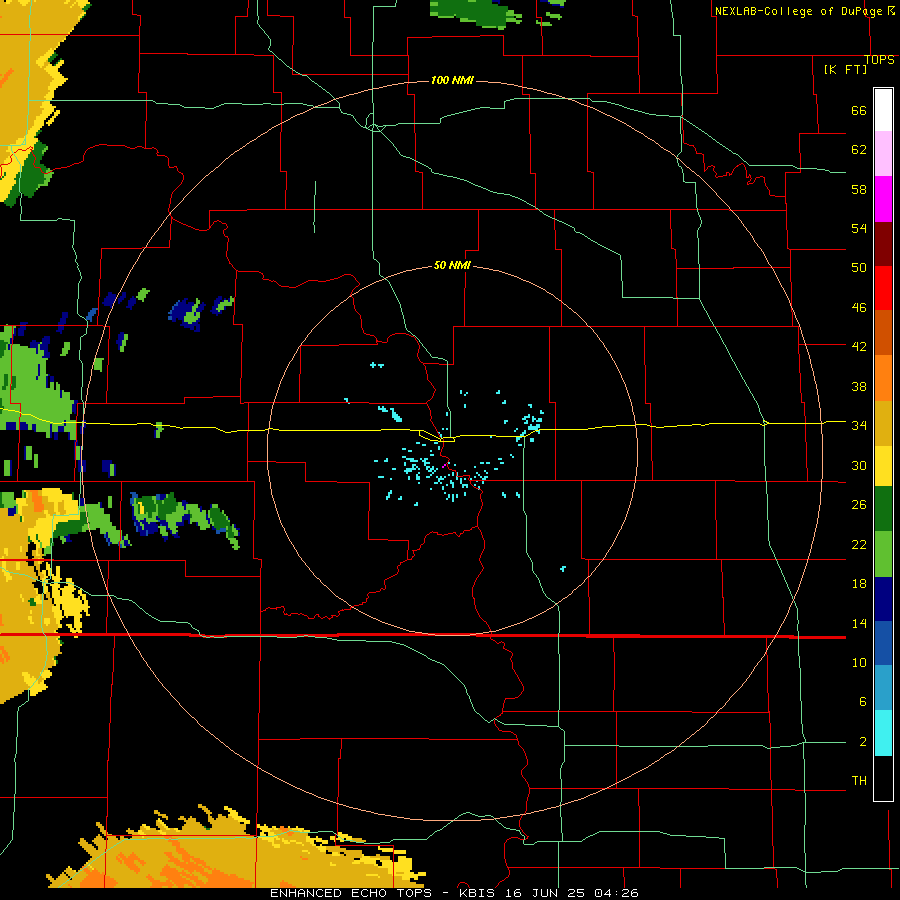This screenshot has height=900, width=900.
Task: Click the dark red 54 kft legend swatch
Action: click(x=883, y=243)
